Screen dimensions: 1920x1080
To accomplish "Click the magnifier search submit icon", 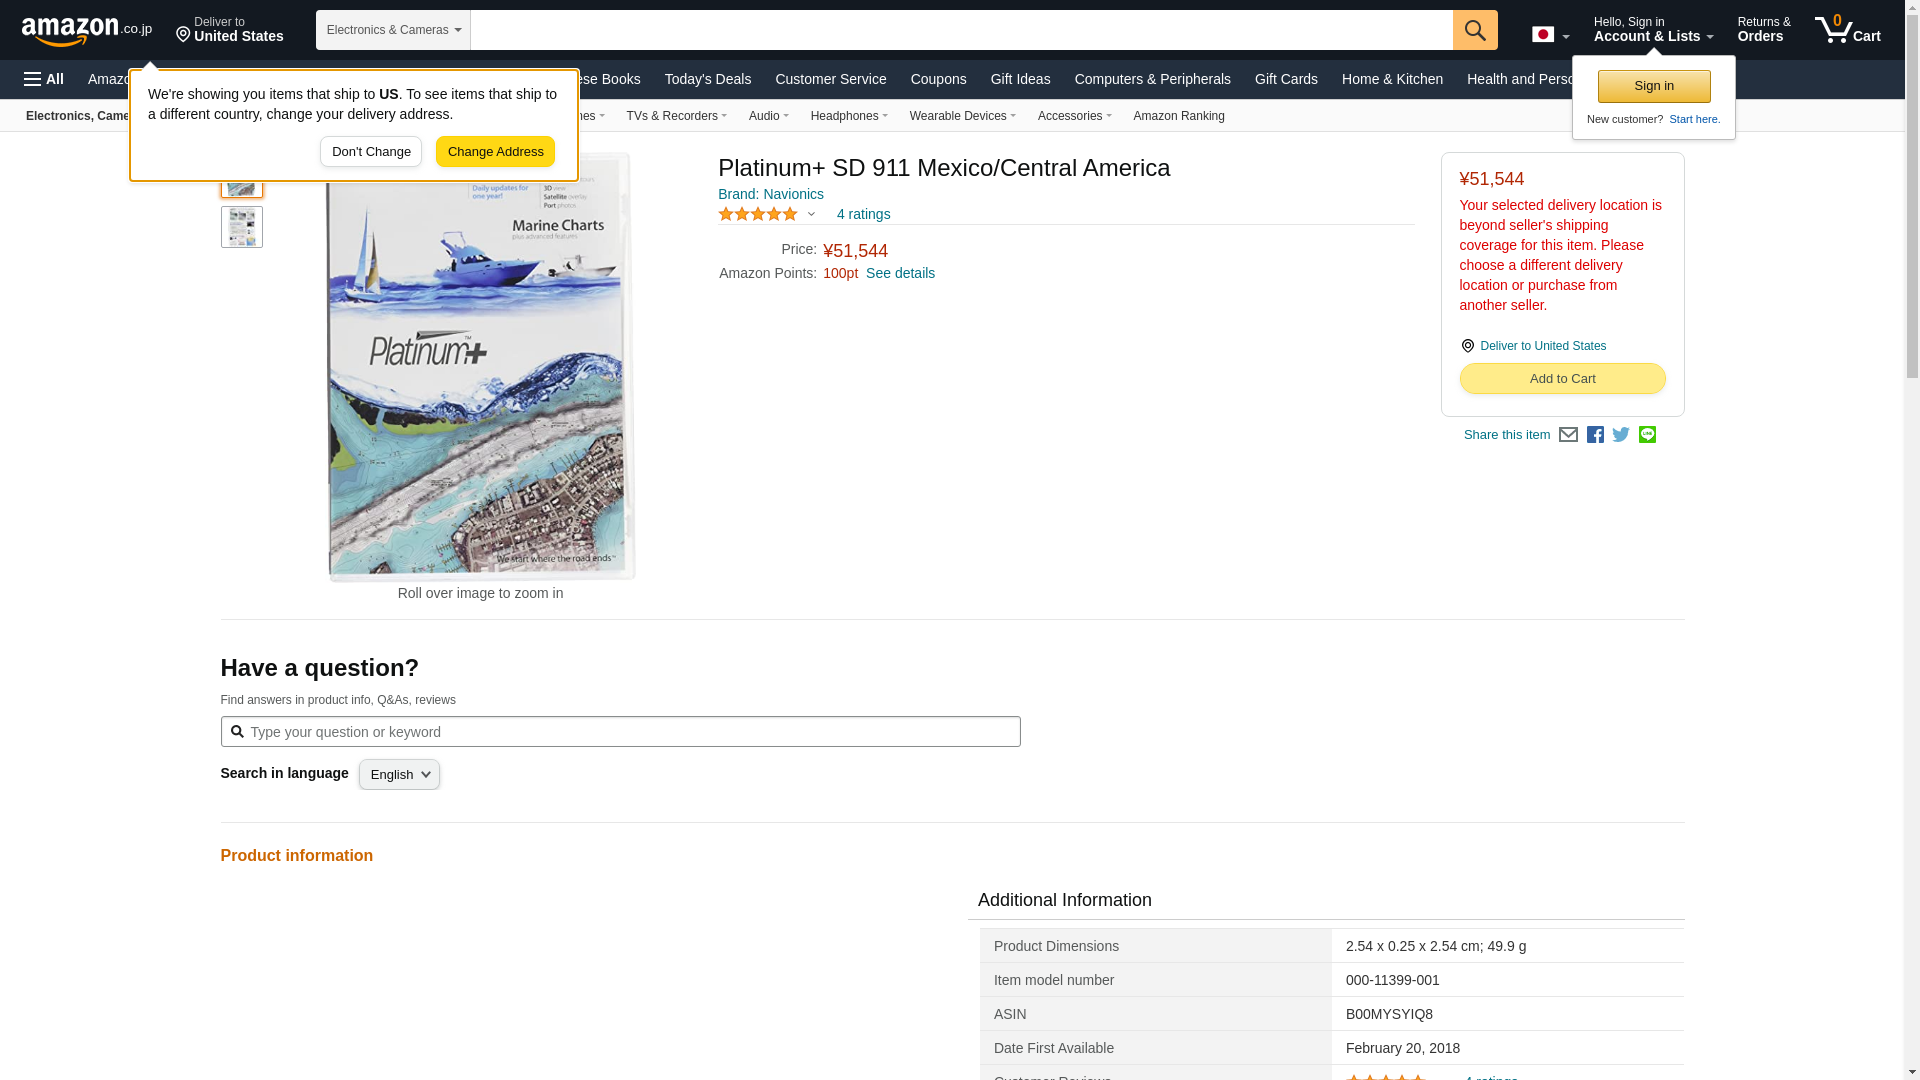I will (x=1474, y=30).
